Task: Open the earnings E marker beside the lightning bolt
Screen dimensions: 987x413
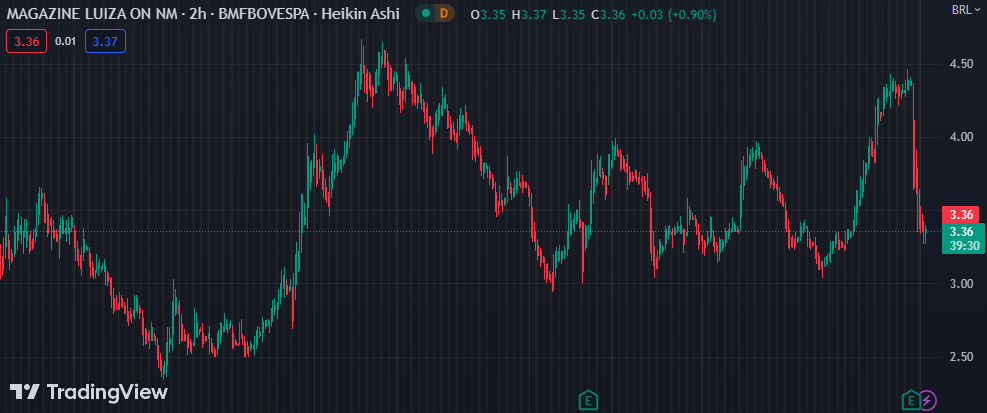Action: click(910, 399)
